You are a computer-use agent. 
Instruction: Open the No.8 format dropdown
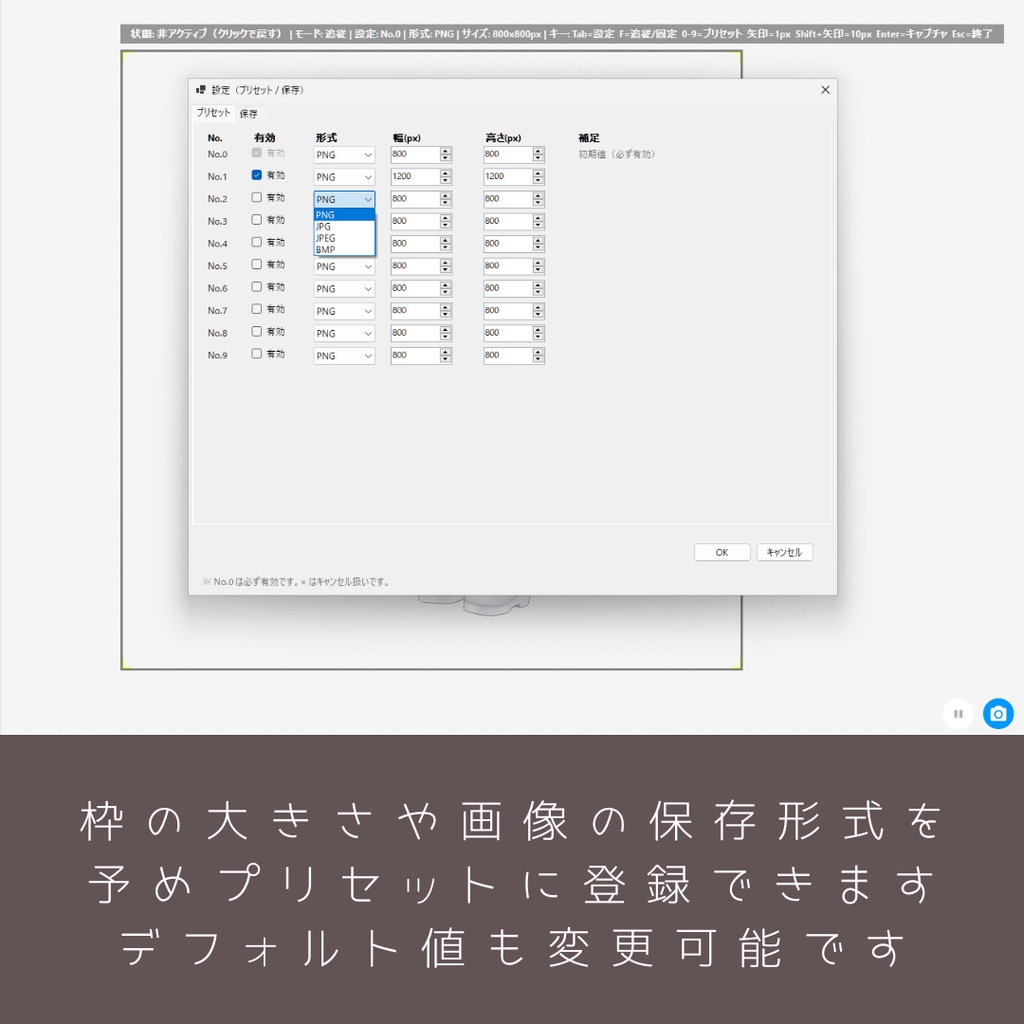344,333
